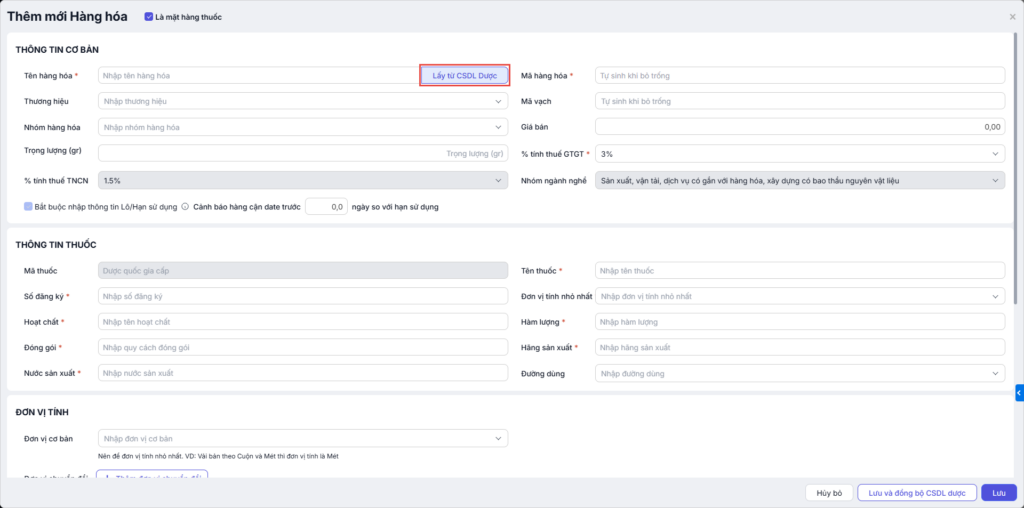This screenshot has height=508, width=1024.
Task: Click the Số đăng ký input field
Action: (303, 296)
